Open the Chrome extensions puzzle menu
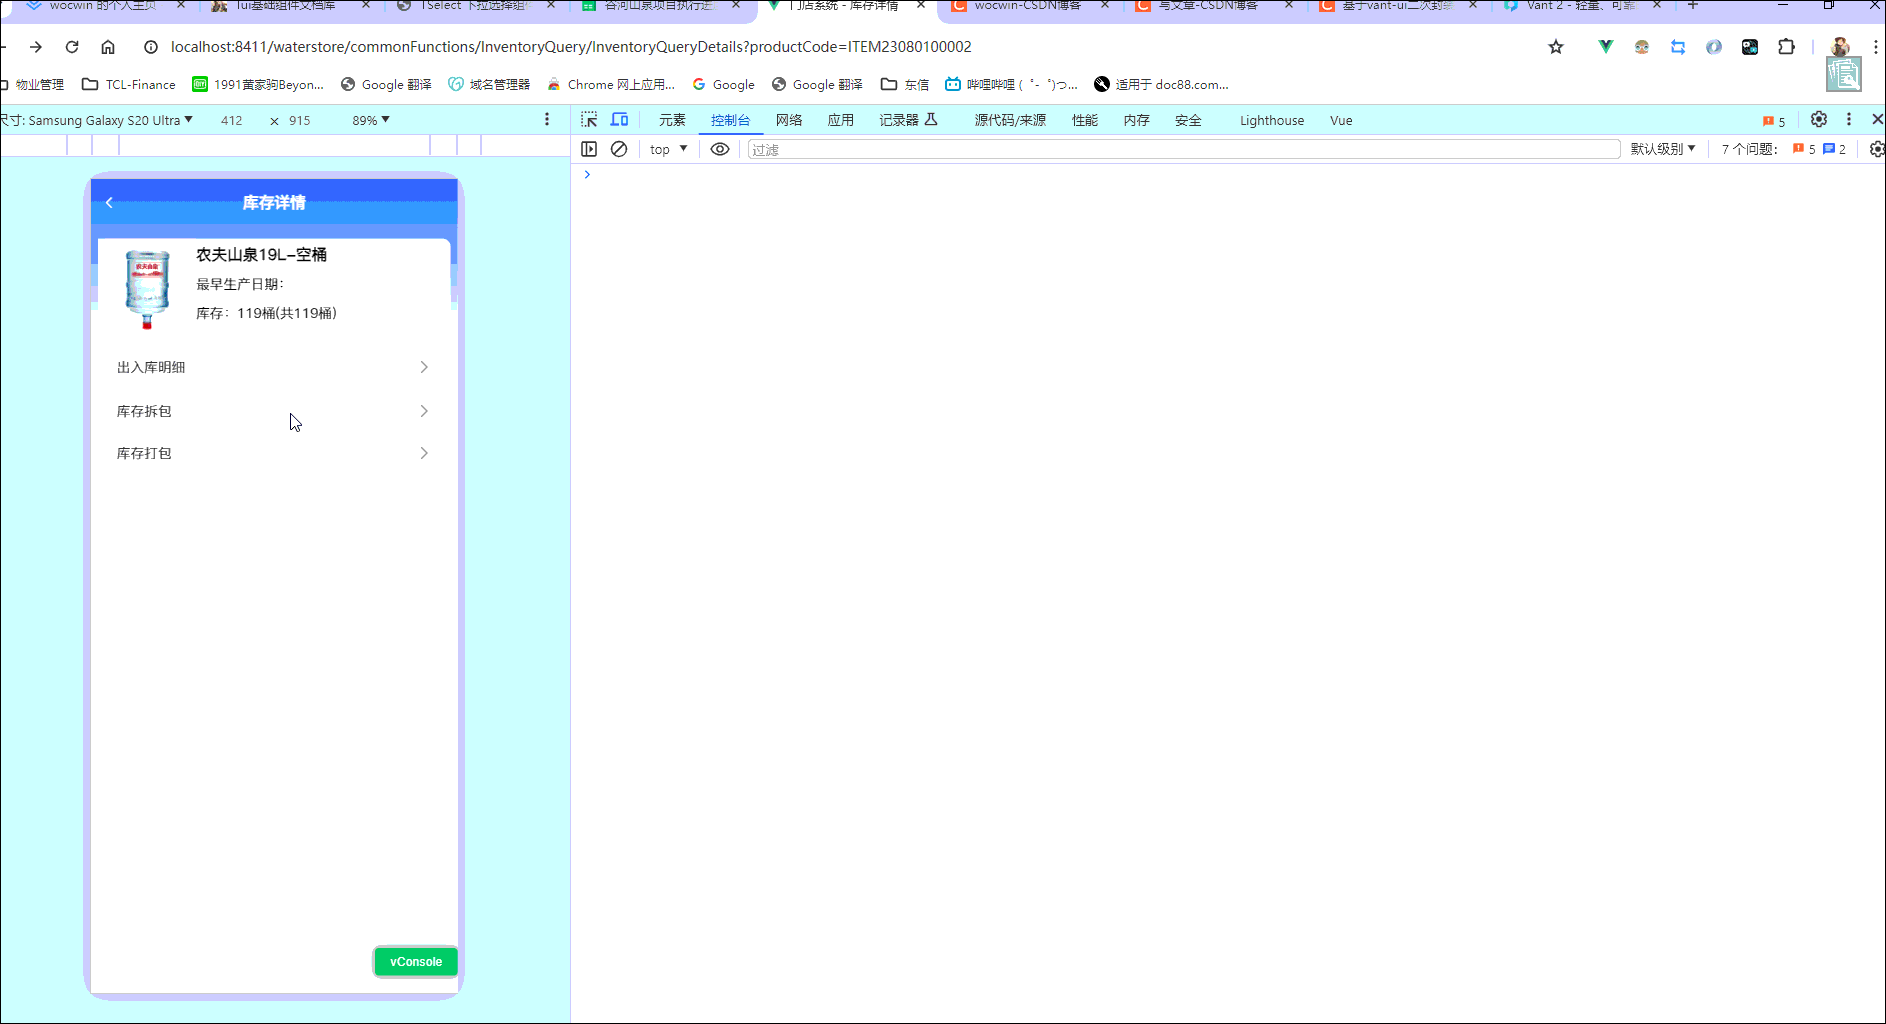This screenshot has width=1886, height=1024. [1786, 47]
